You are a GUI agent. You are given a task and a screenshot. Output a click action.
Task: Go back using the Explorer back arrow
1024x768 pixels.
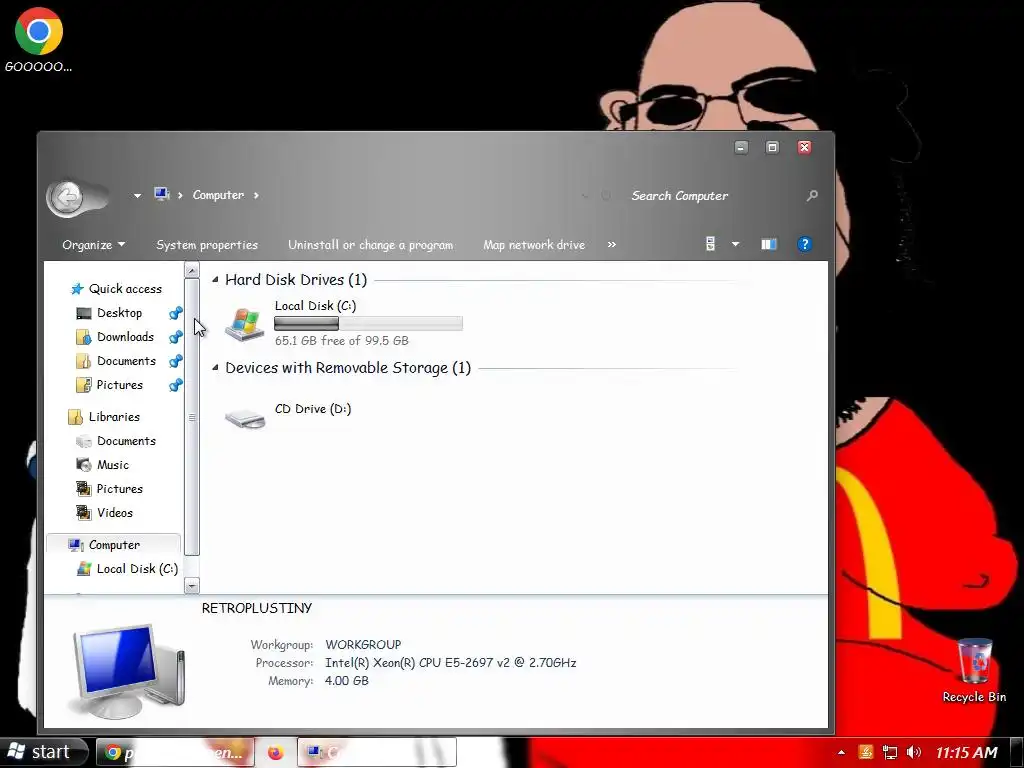67,196
